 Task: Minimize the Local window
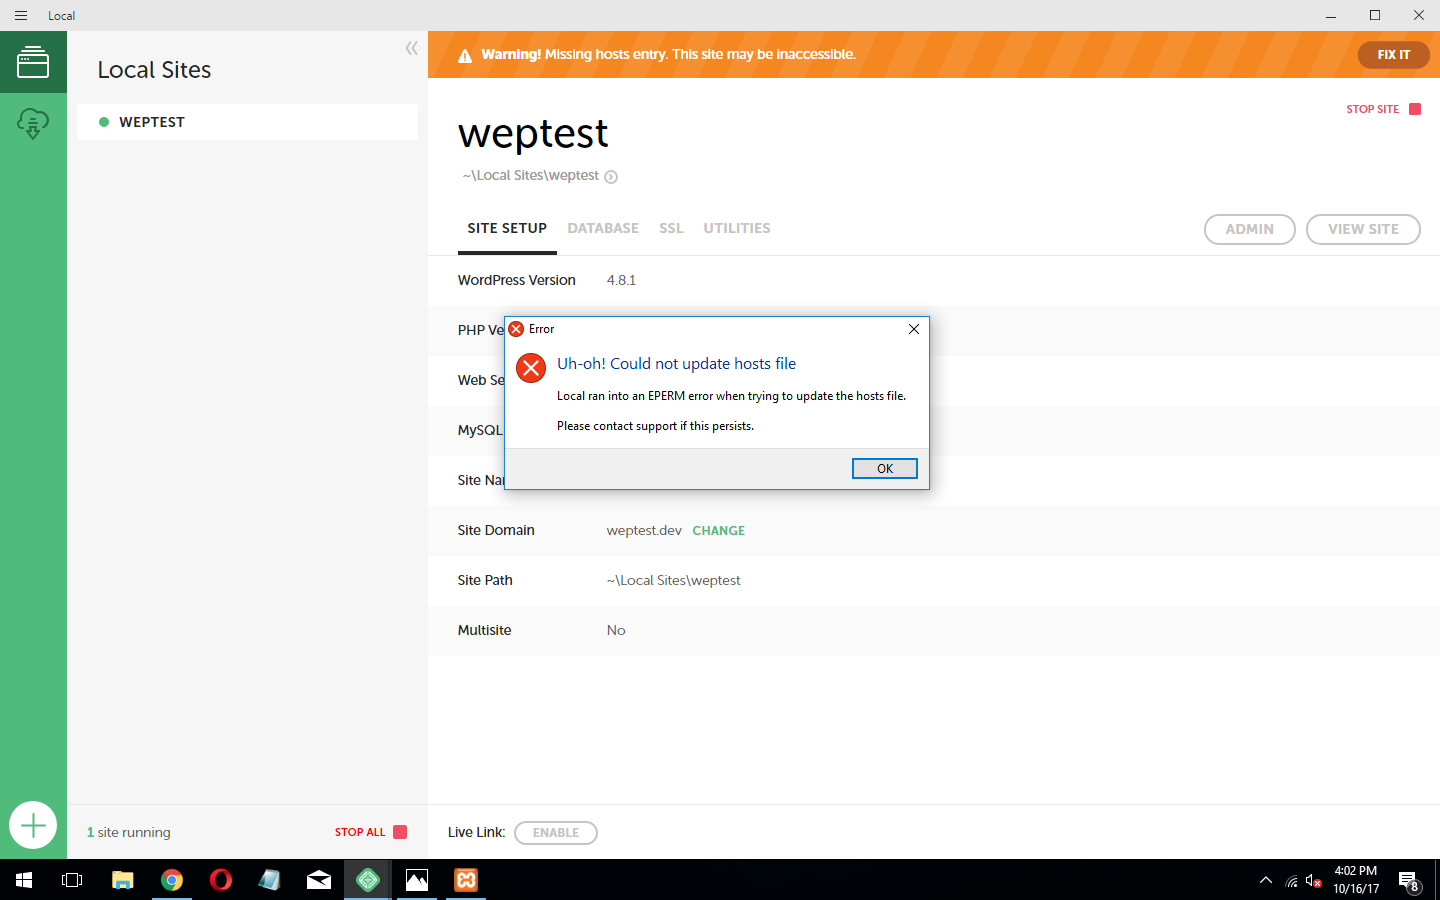tap(1331, 15)
